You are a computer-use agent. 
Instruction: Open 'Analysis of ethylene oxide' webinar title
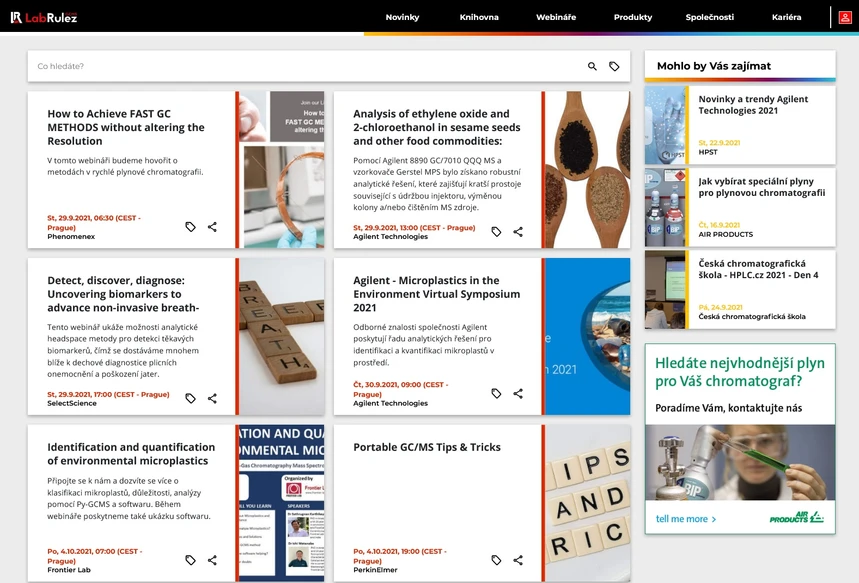pyautogui.click(x=437, y=127)
